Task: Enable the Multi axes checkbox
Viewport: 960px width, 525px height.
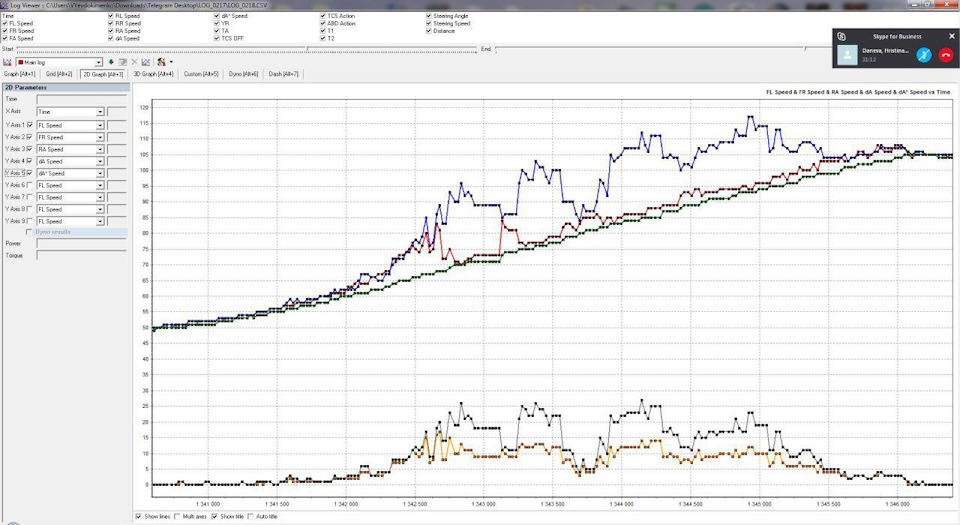Action: pyautogui.click(x=178, y=516)
